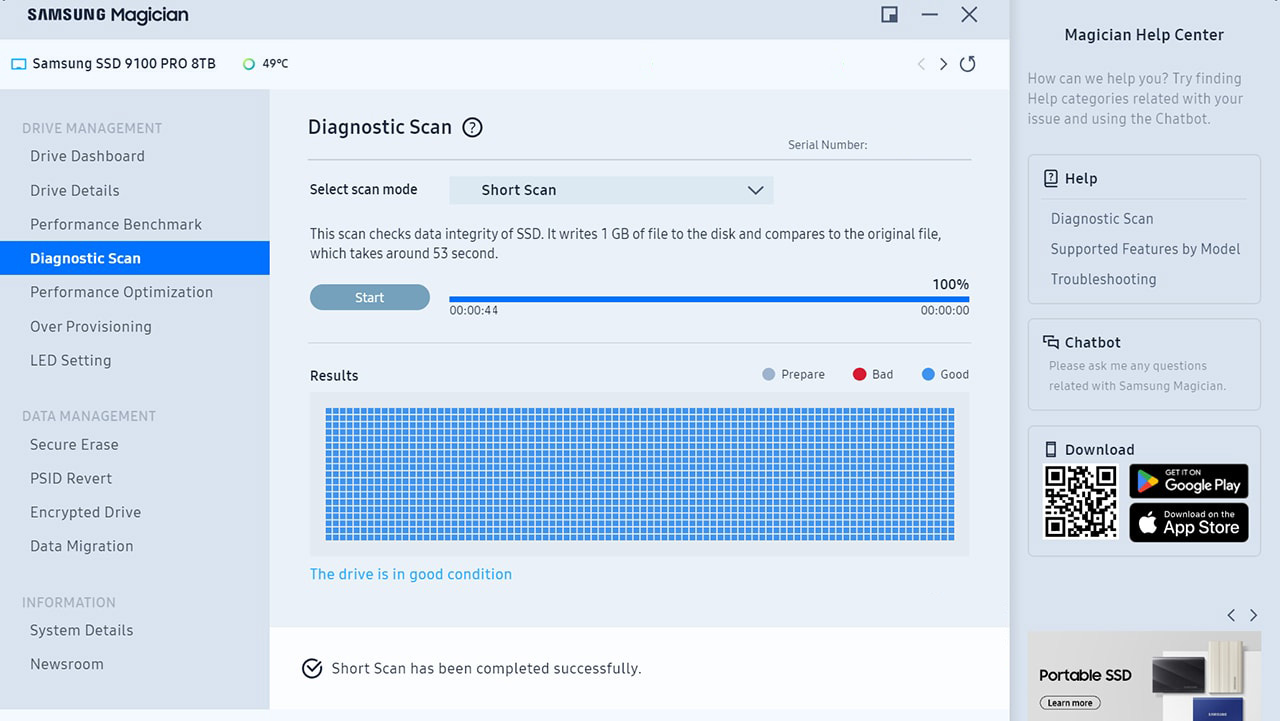Click the scan progress bar
This screenshot has height=721, width=1280.
[x=708, y=298]
